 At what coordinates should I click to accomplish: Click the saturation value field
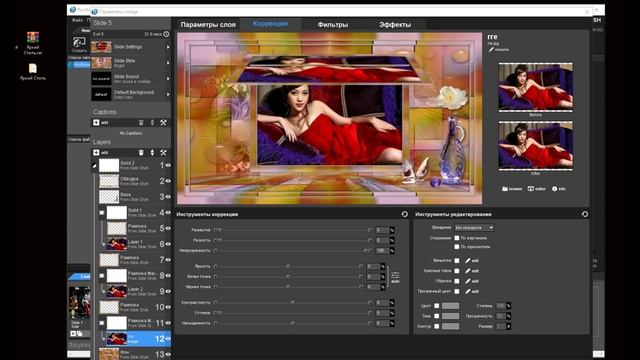(382, 323)
